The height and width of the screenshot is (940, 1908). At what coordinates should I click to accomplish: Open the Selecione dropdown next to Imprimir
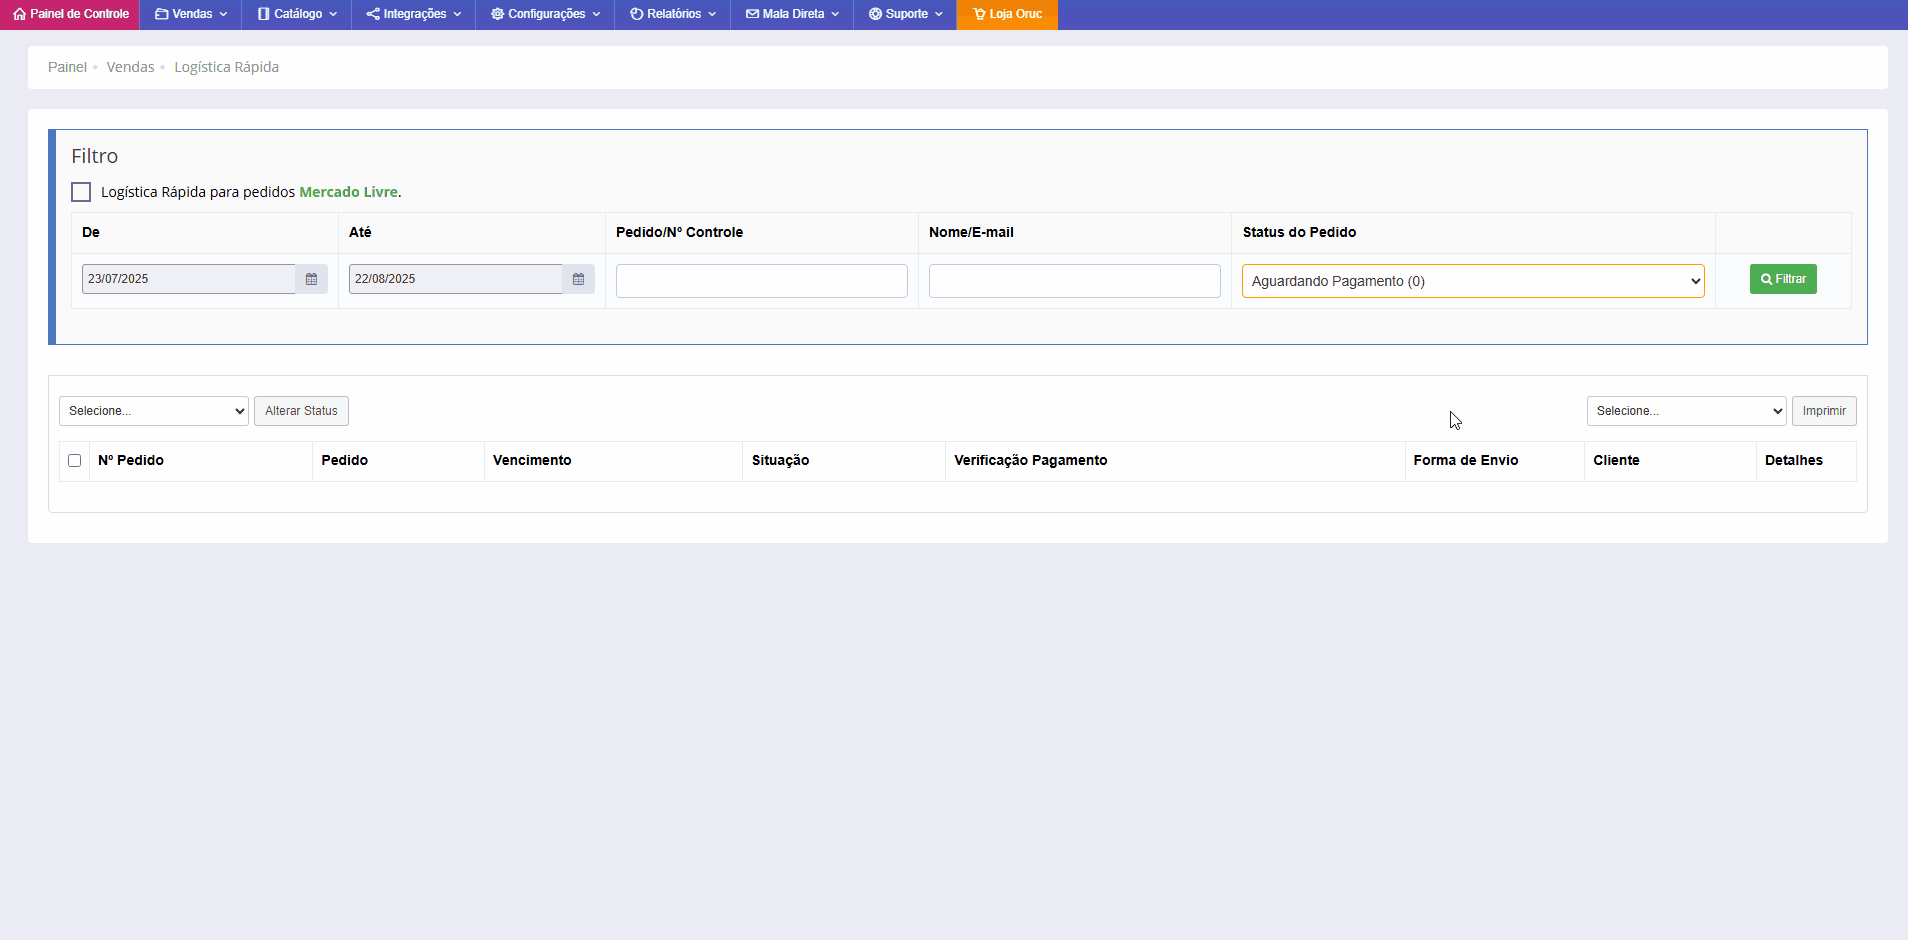click(x=1686, y=411)
